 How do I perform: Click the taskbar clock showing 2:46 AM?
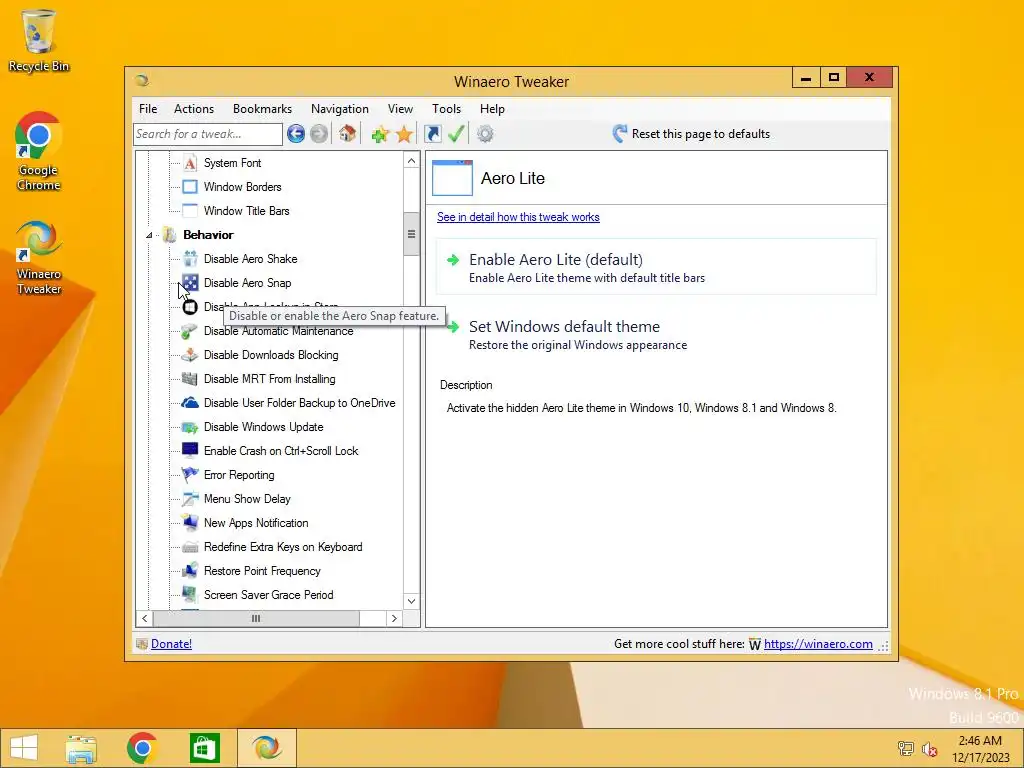[980, 749]
